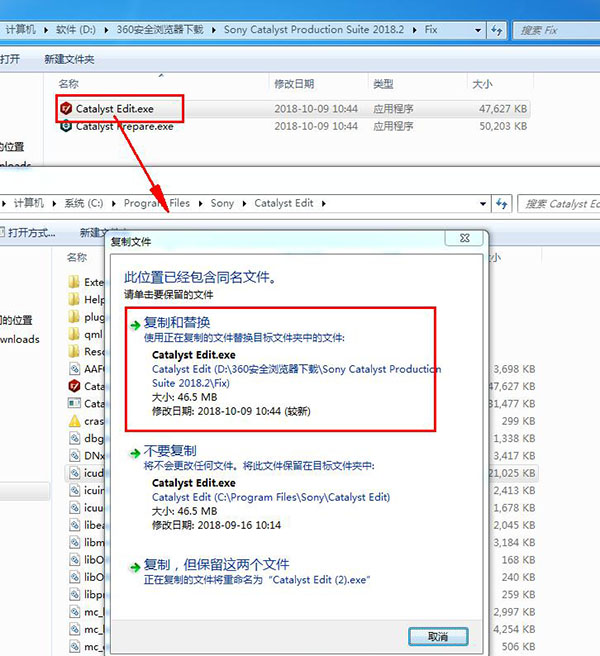
Task: Click Program Files breadcrumb segment
Action: pos(157,203)
